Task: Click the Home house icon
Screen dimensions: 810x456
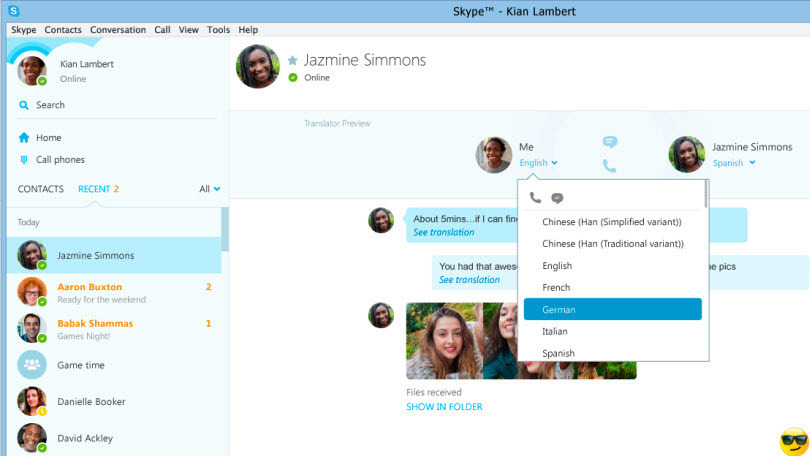Action: tap(24, 137)
